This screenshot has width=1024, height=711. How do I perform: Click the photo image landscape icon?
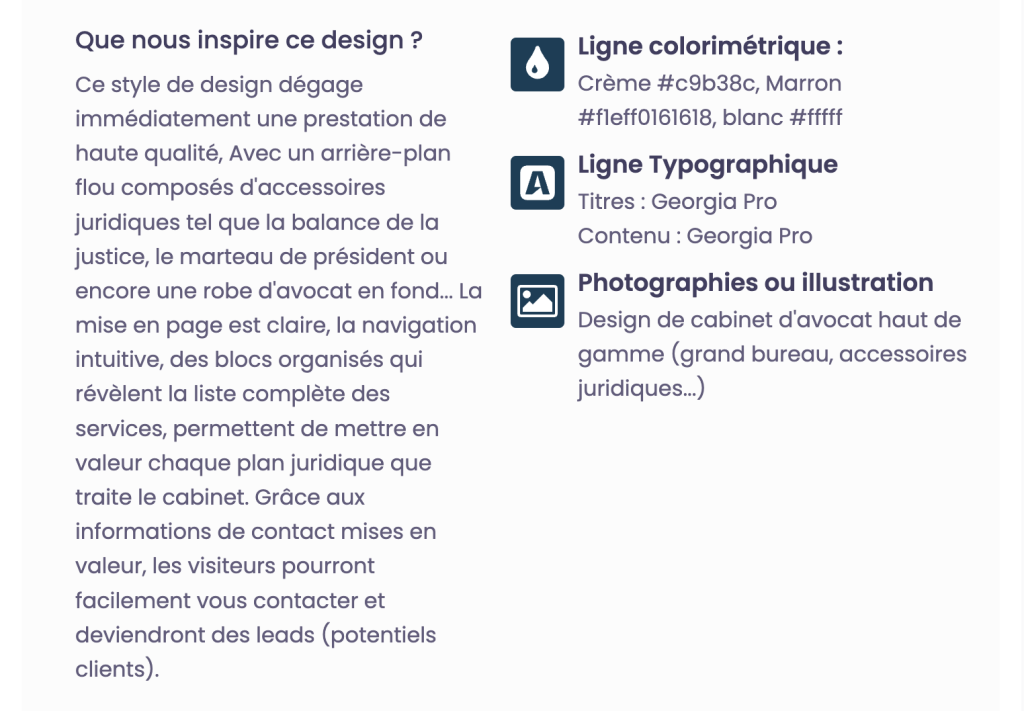click(537, 301)
